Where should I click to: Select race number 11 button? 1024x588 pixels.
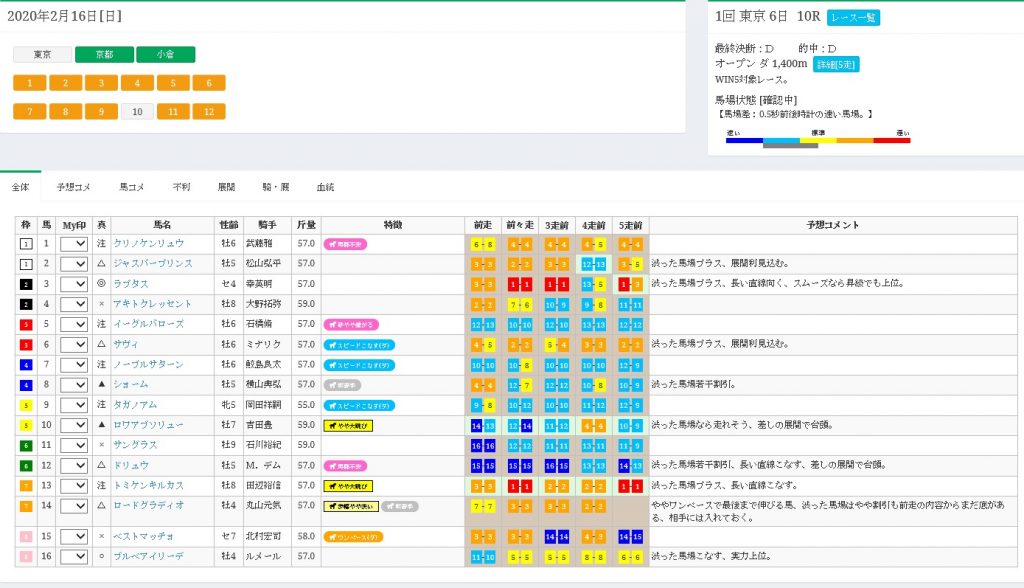pyautogui.click(x=173, y=111)
